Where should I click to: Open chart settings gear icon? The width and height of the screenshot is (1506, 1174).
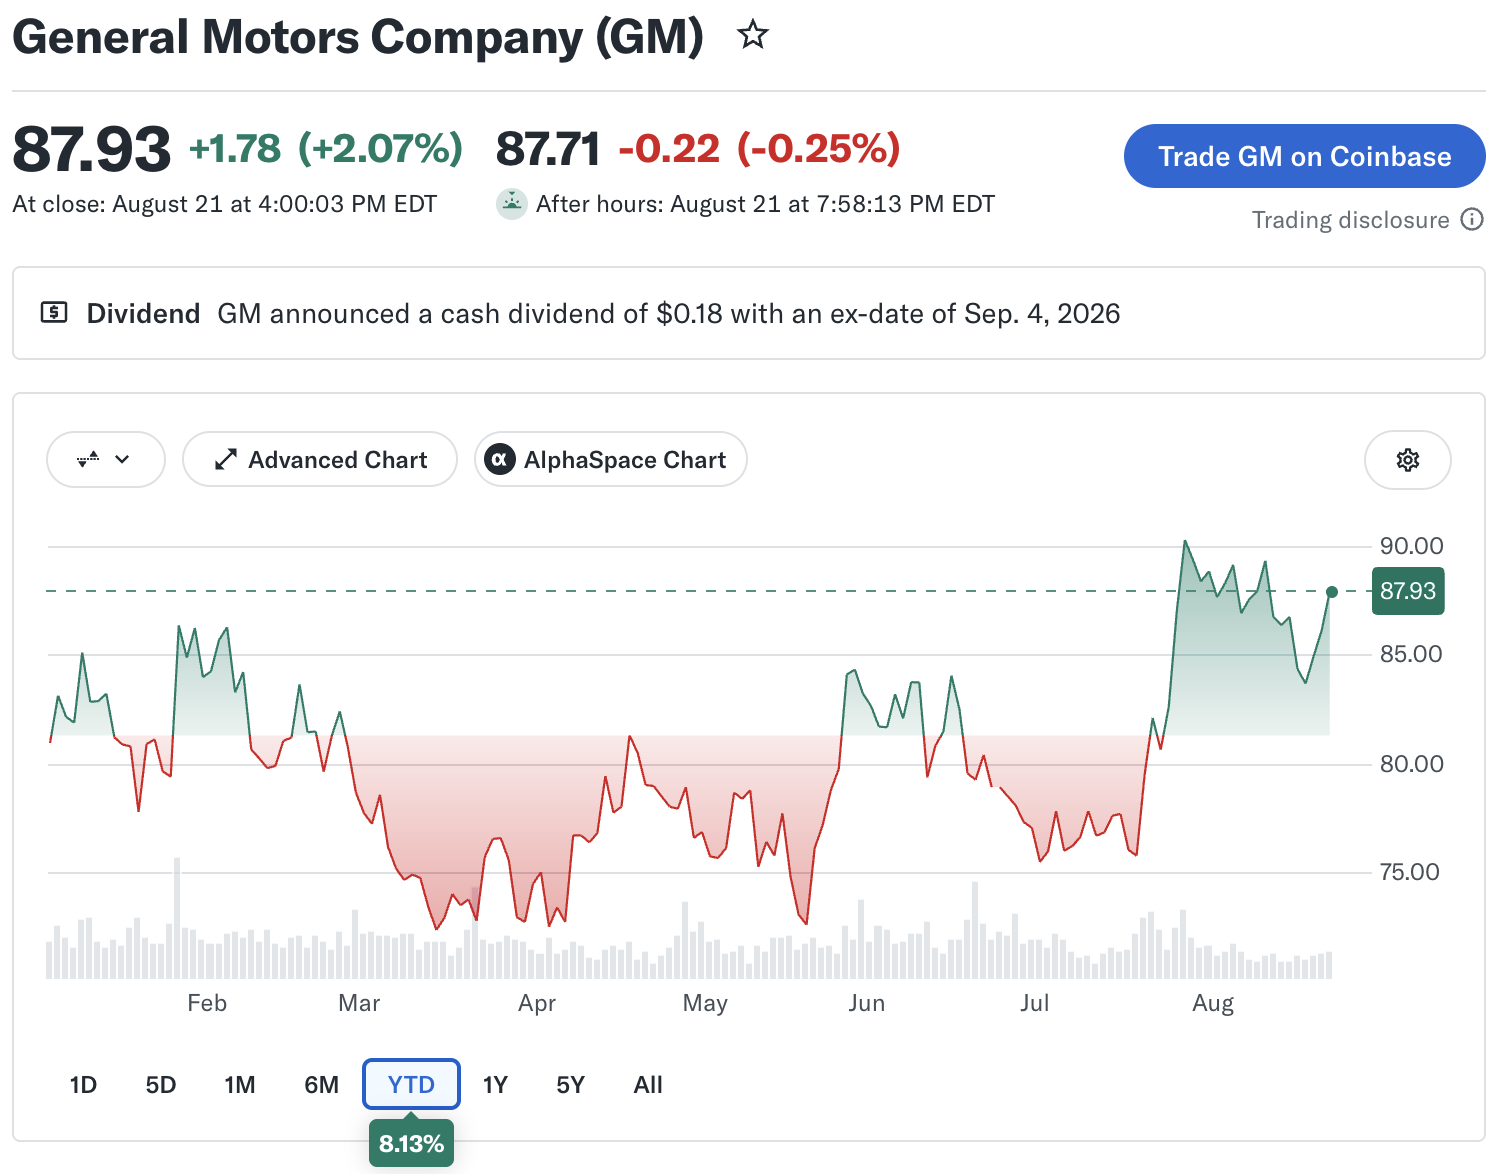[x=1408, y=460]
